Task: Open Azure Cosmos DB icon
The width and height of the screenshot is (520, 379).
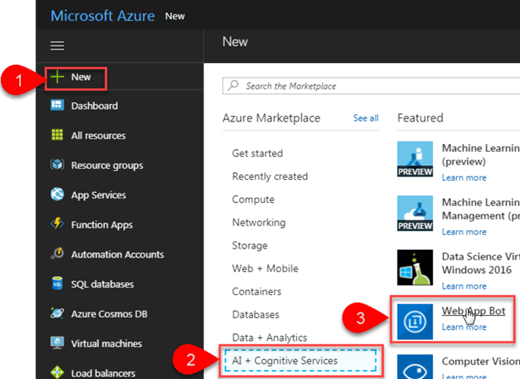Action: coord(57,313)
